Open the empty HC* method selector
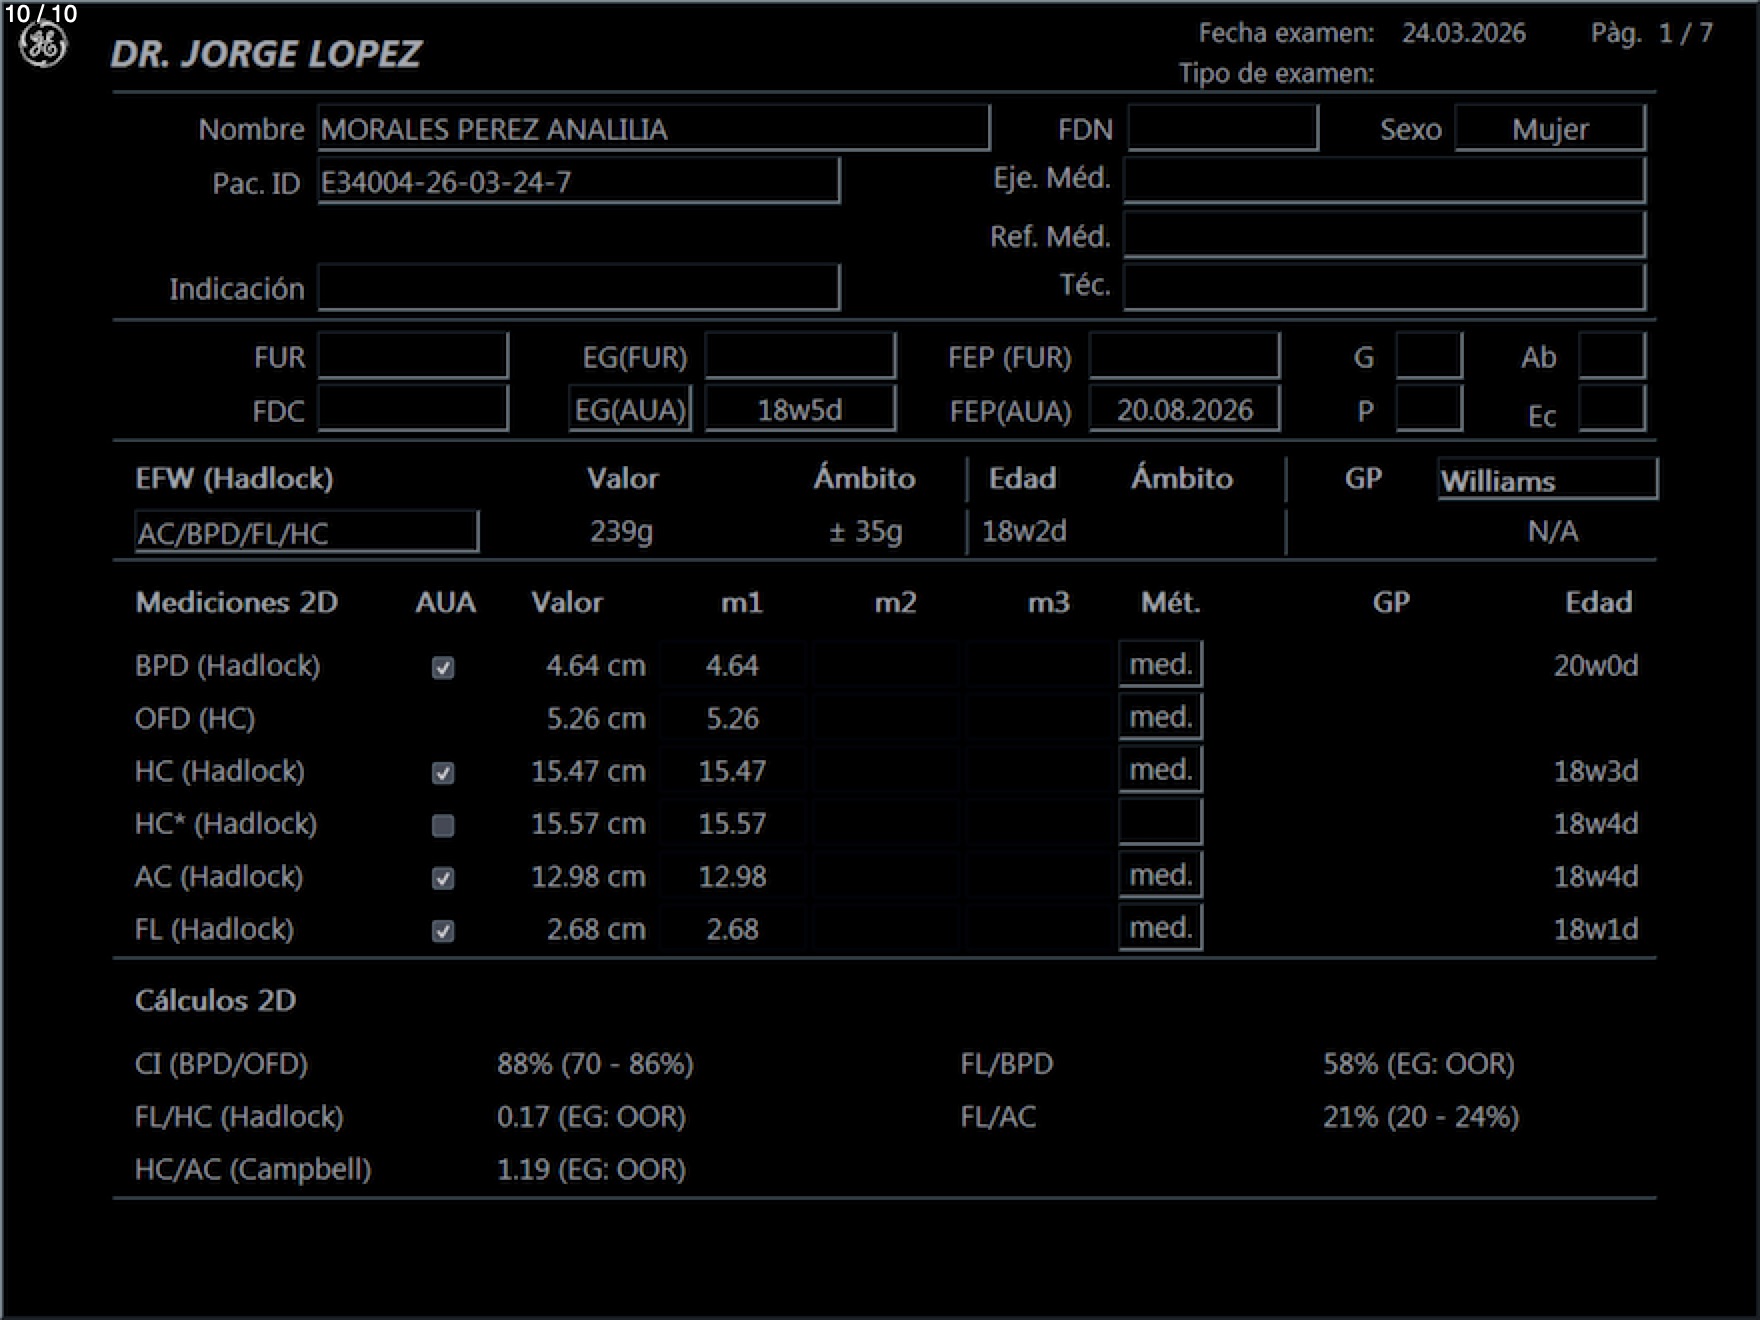Viewport: 1760px width, 1320px height. pos(1160,822)
